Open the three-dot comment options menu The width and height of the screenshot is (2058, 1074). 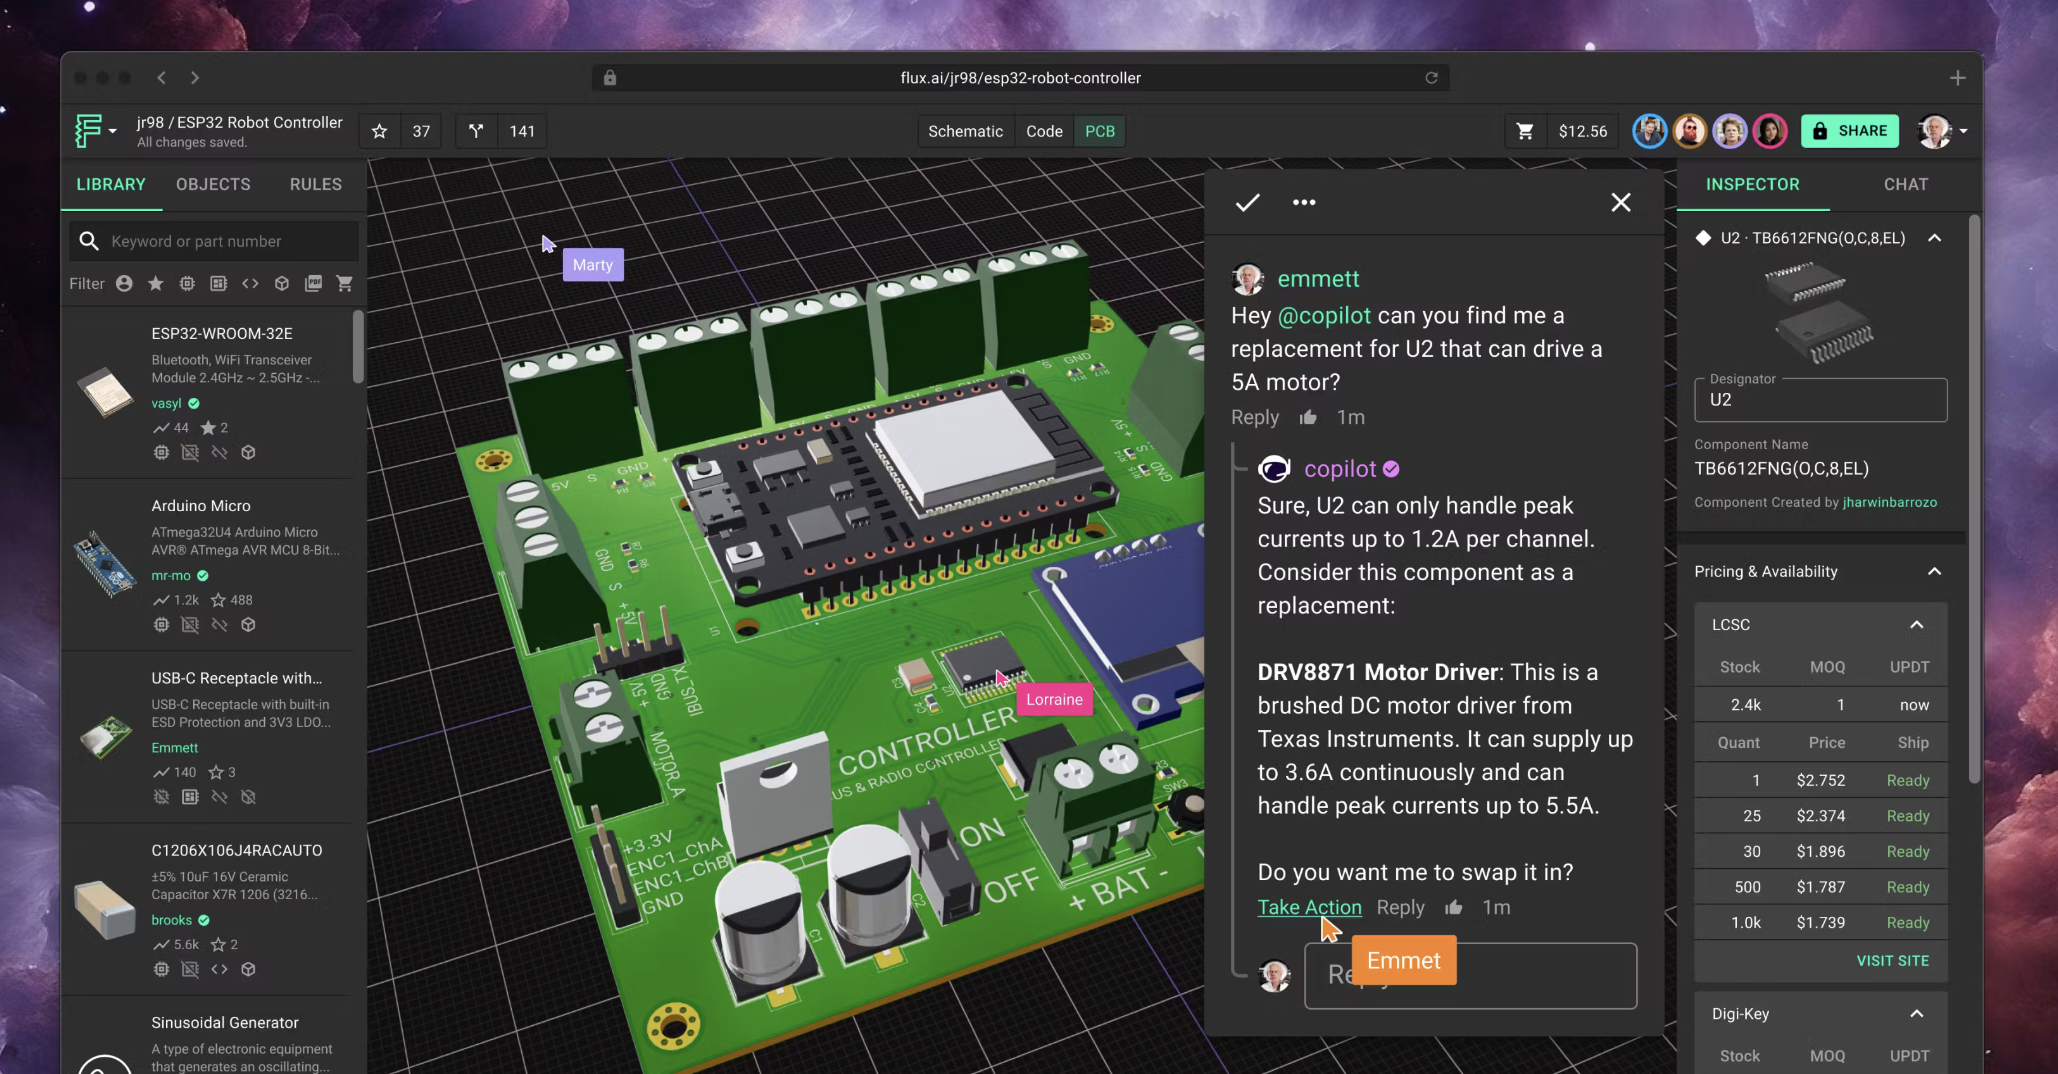[x=1304, y=202]
